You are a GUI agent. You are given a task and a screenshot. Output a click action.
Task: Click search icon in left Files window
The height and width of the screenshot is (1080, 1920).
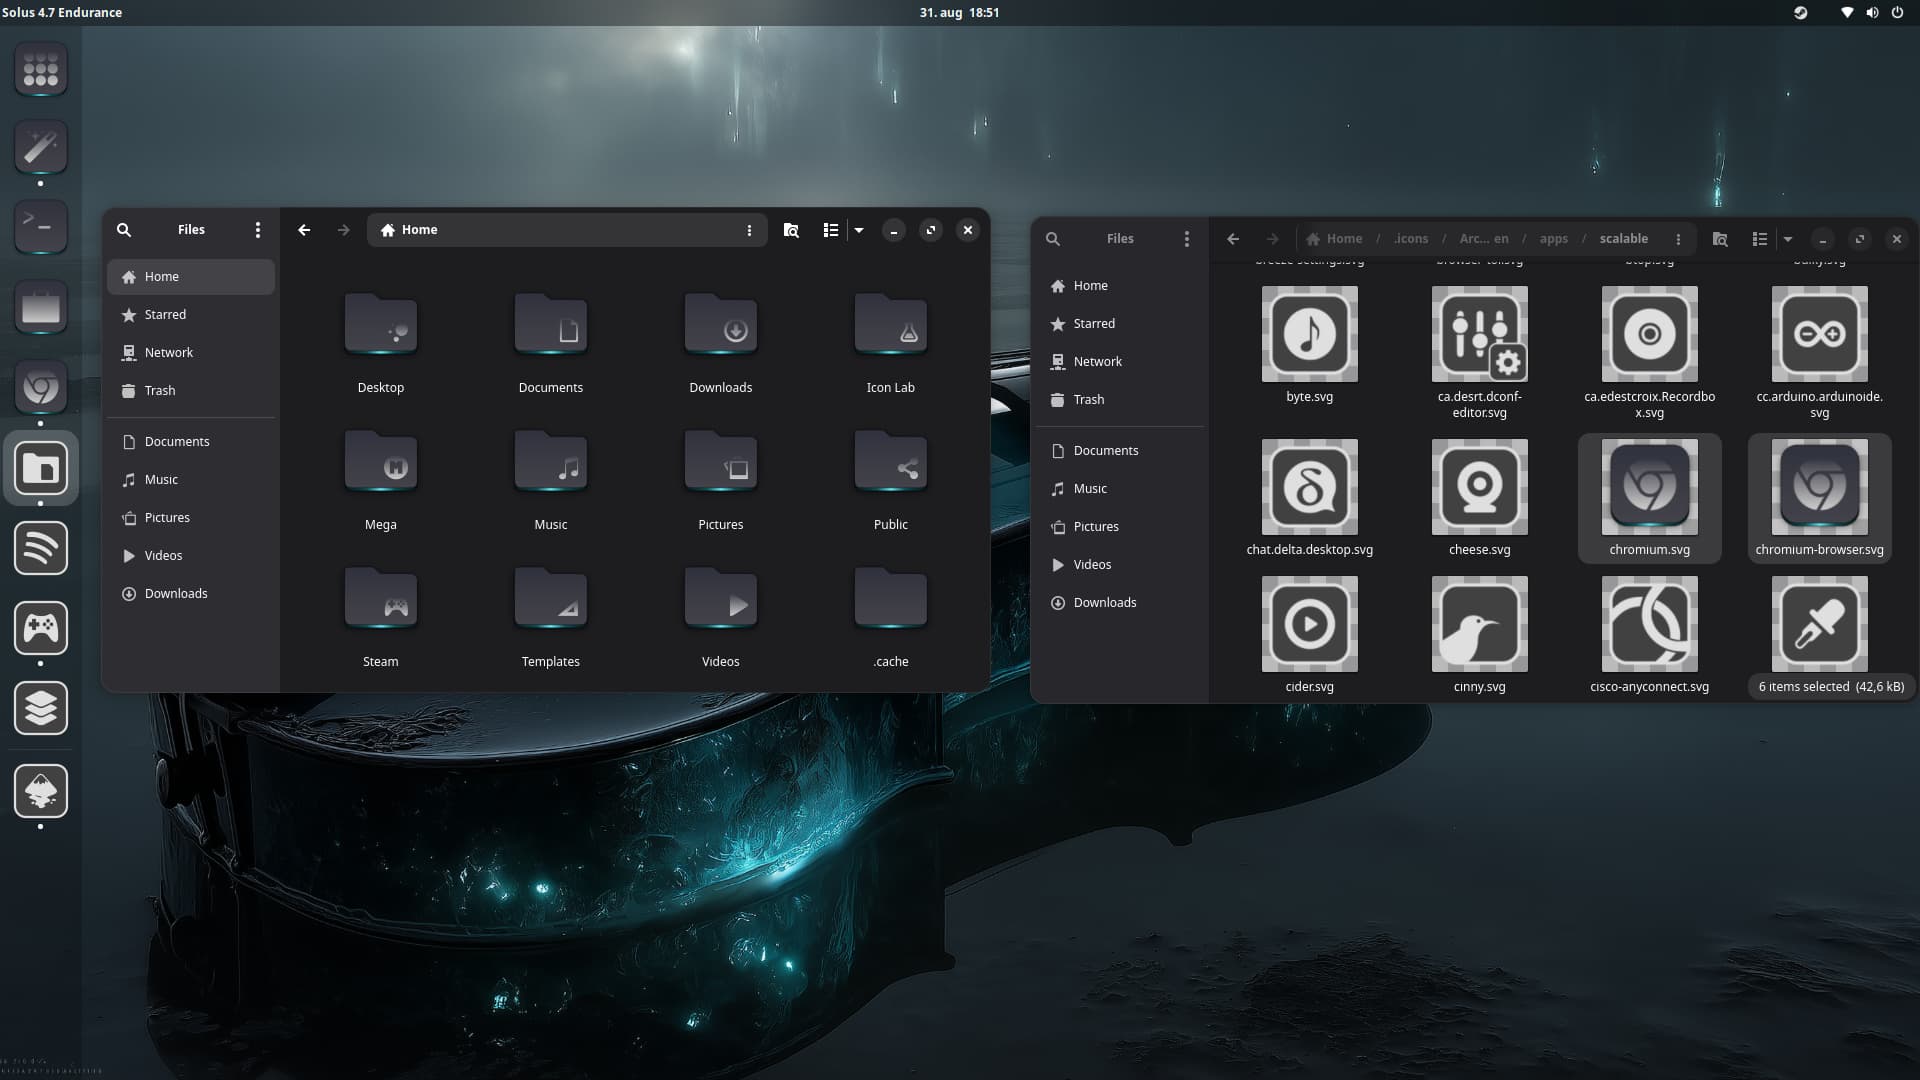click(x=124, y=230)
